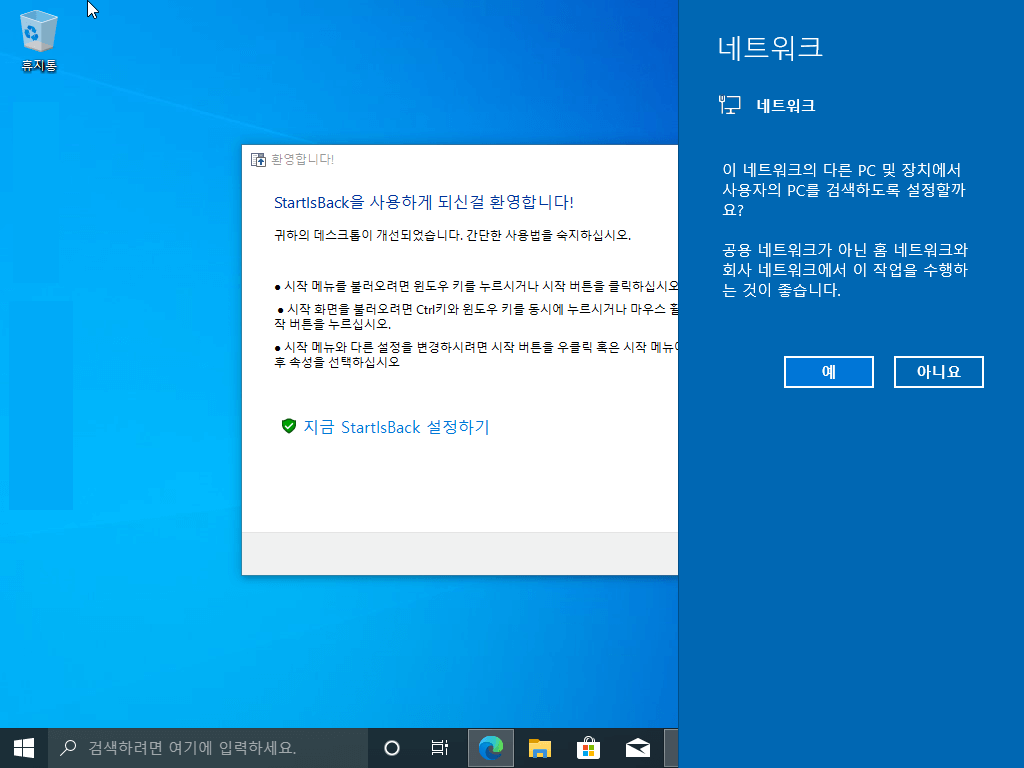This screenshot has height=768, width=1024.
Task: Click the green shield icon beside setup link
Action: coord(289,426)
